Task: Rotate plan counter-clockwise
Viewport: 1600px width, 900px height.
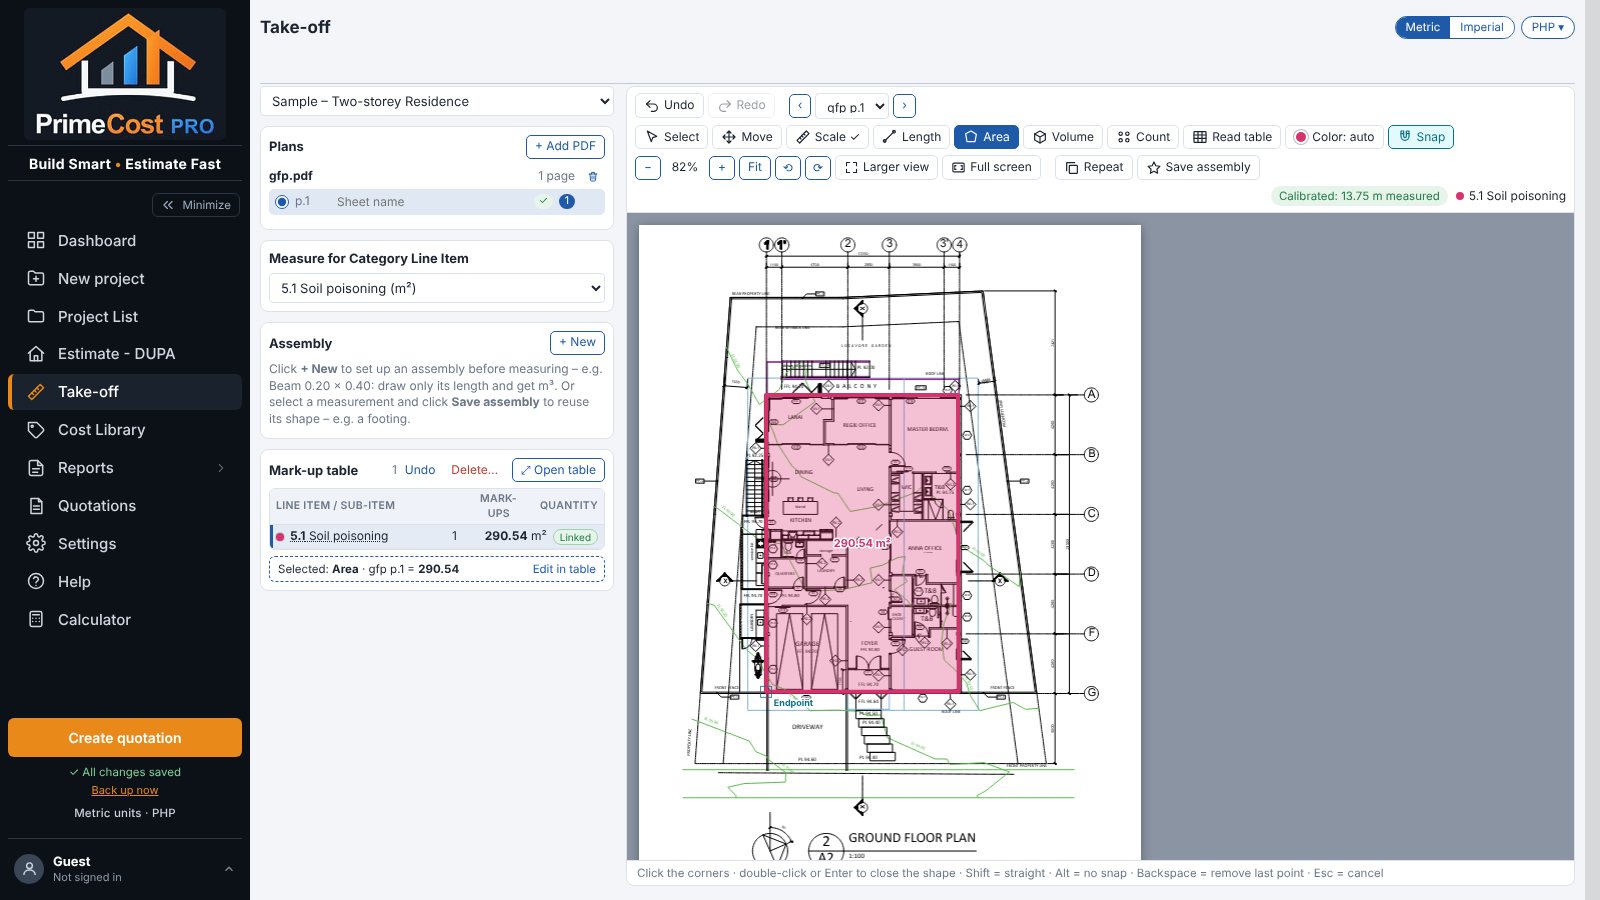Action: click(x=788, y=167)
